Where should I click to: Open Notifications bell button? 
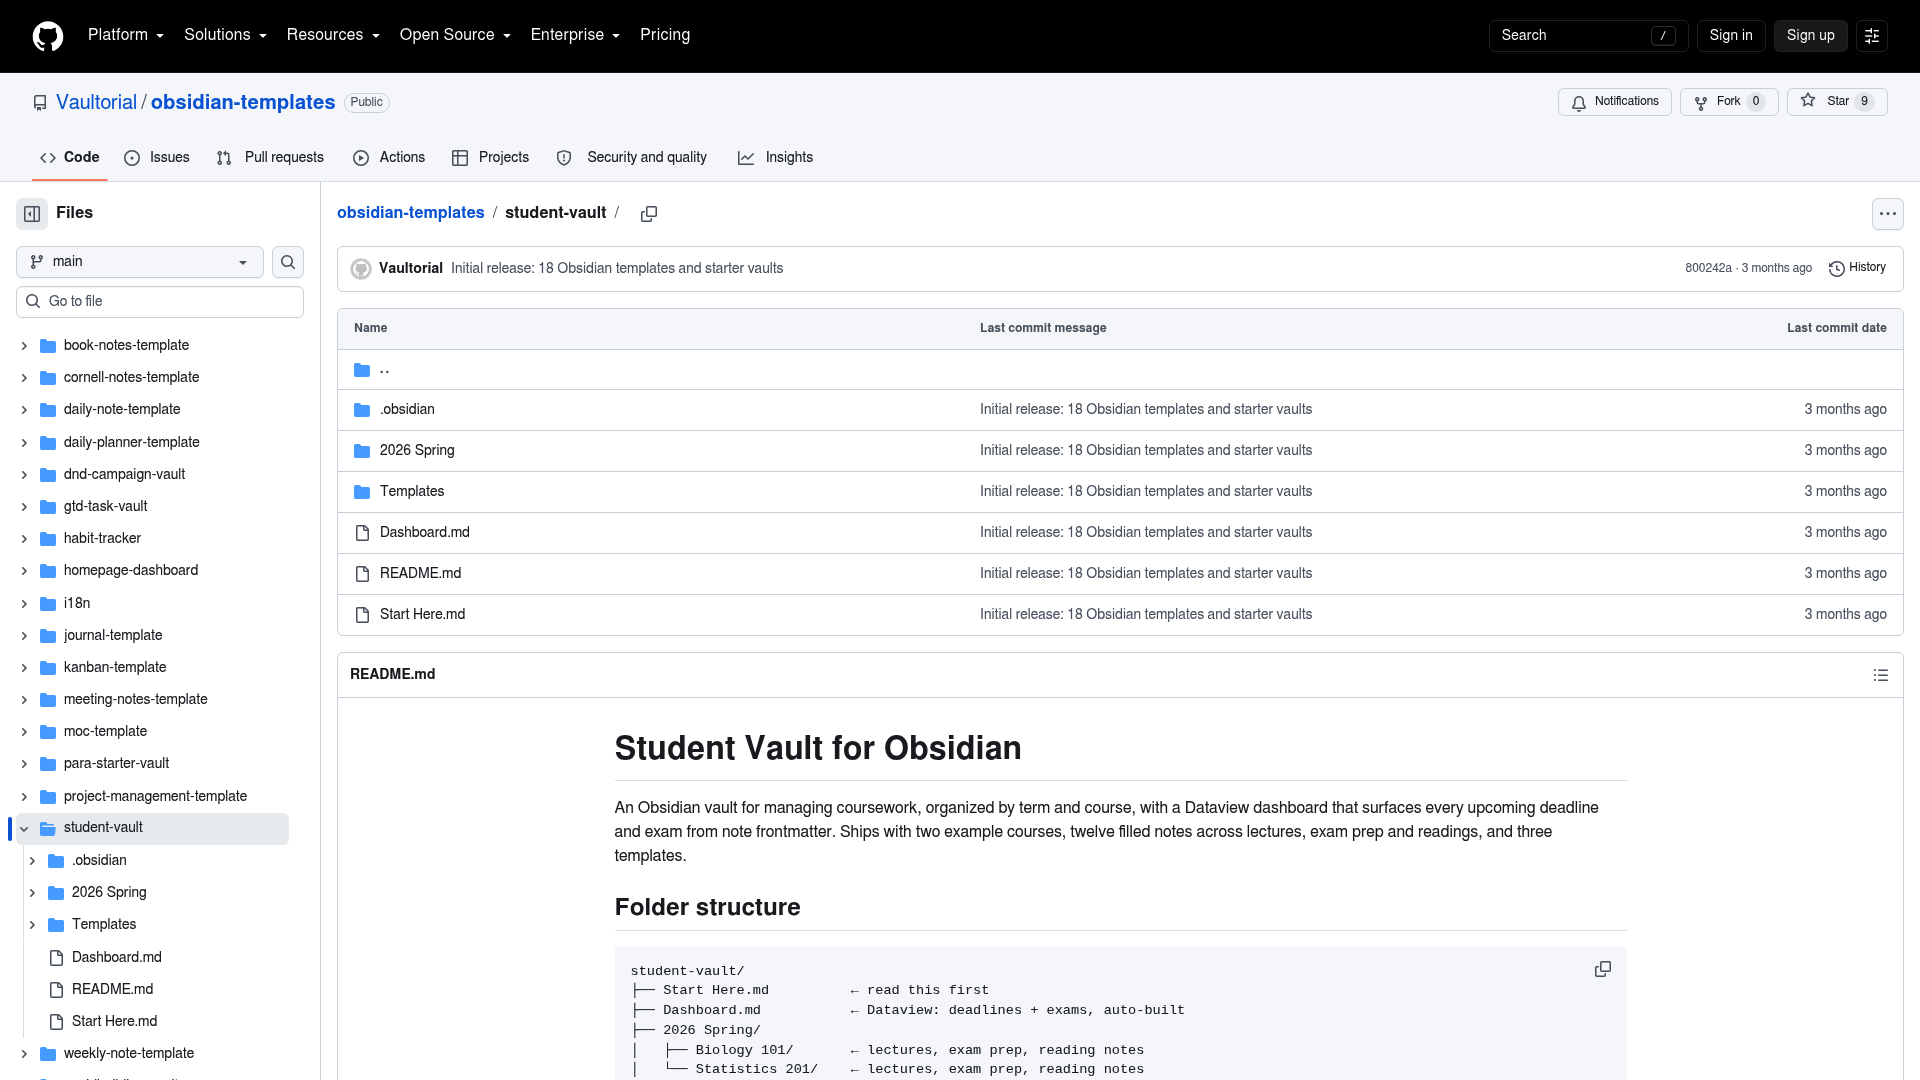1614,102
